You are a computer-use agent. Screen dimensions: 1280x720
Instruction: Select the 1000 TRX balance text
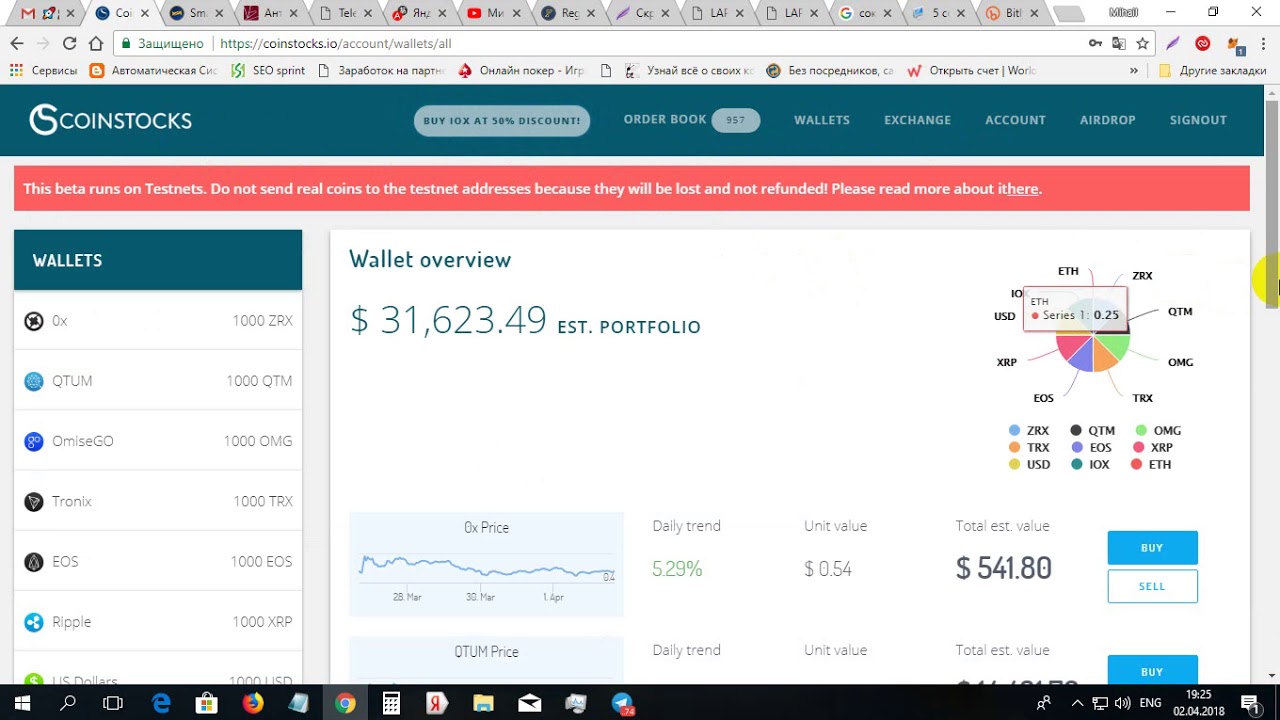(263, 501)
